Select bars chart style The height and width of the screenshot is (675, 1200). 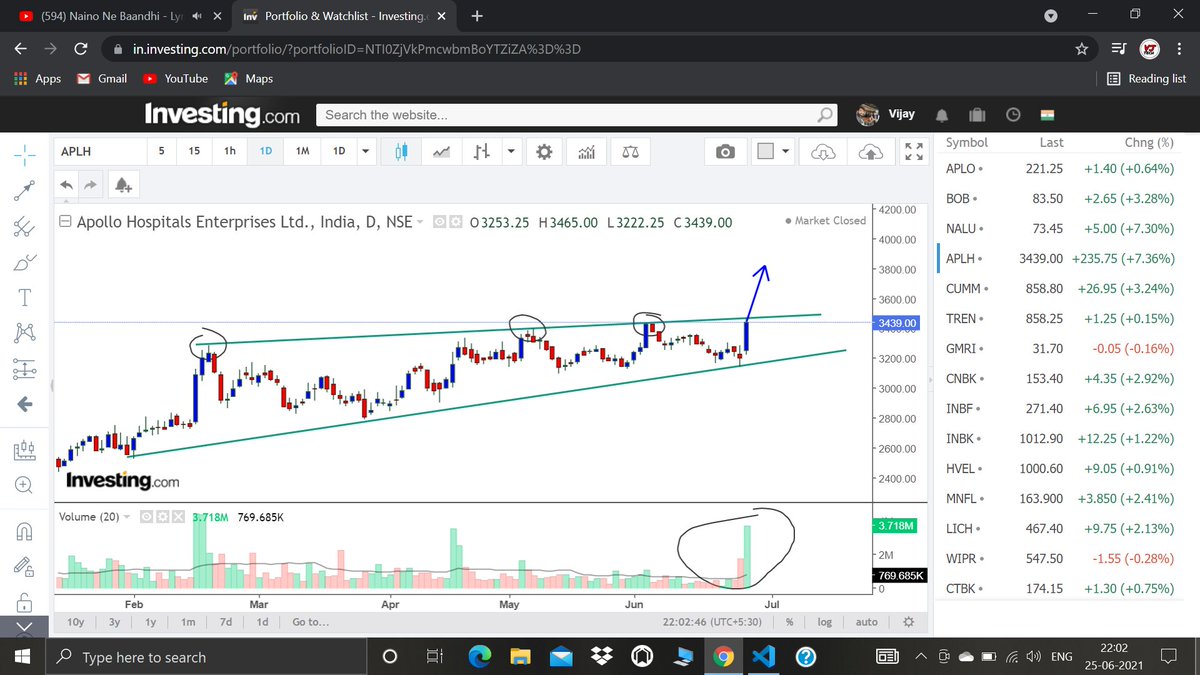click(482, 152)
